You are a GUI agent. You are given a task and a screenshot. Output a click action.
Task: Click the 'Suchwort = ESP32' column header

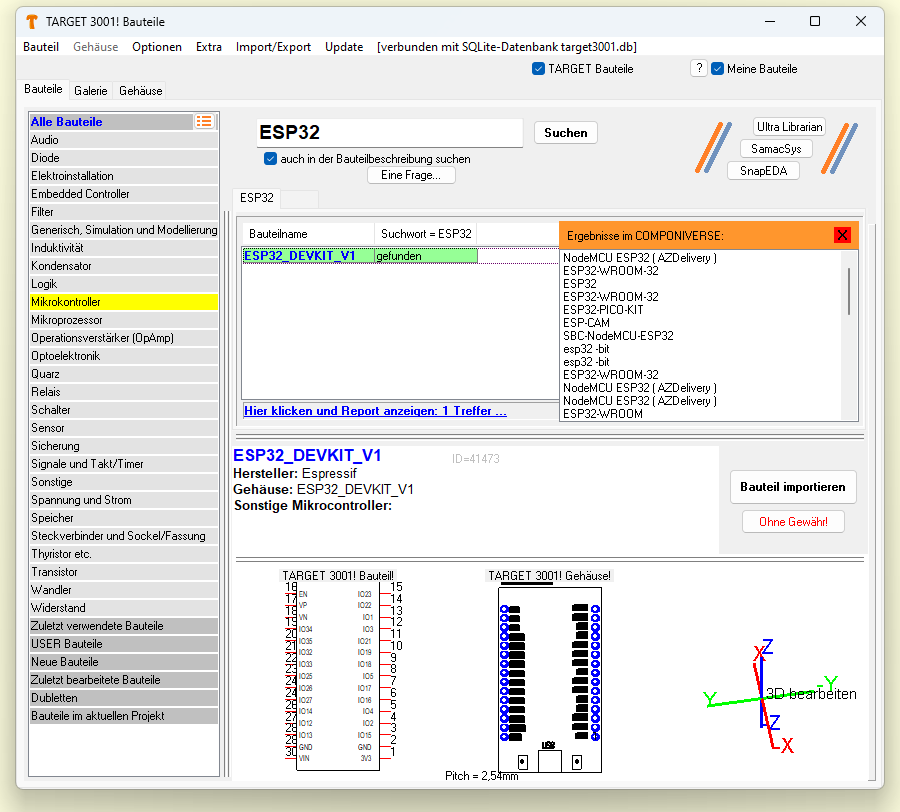[x=425, y=234]
